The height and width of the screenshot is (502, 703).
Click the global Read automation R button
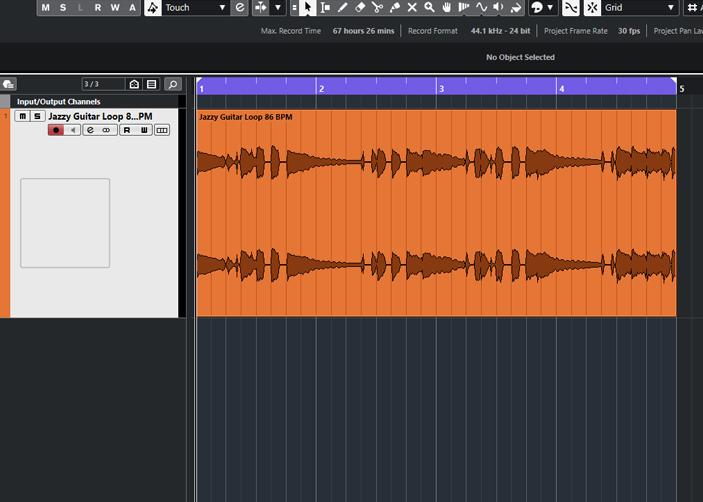click(97, 8)
